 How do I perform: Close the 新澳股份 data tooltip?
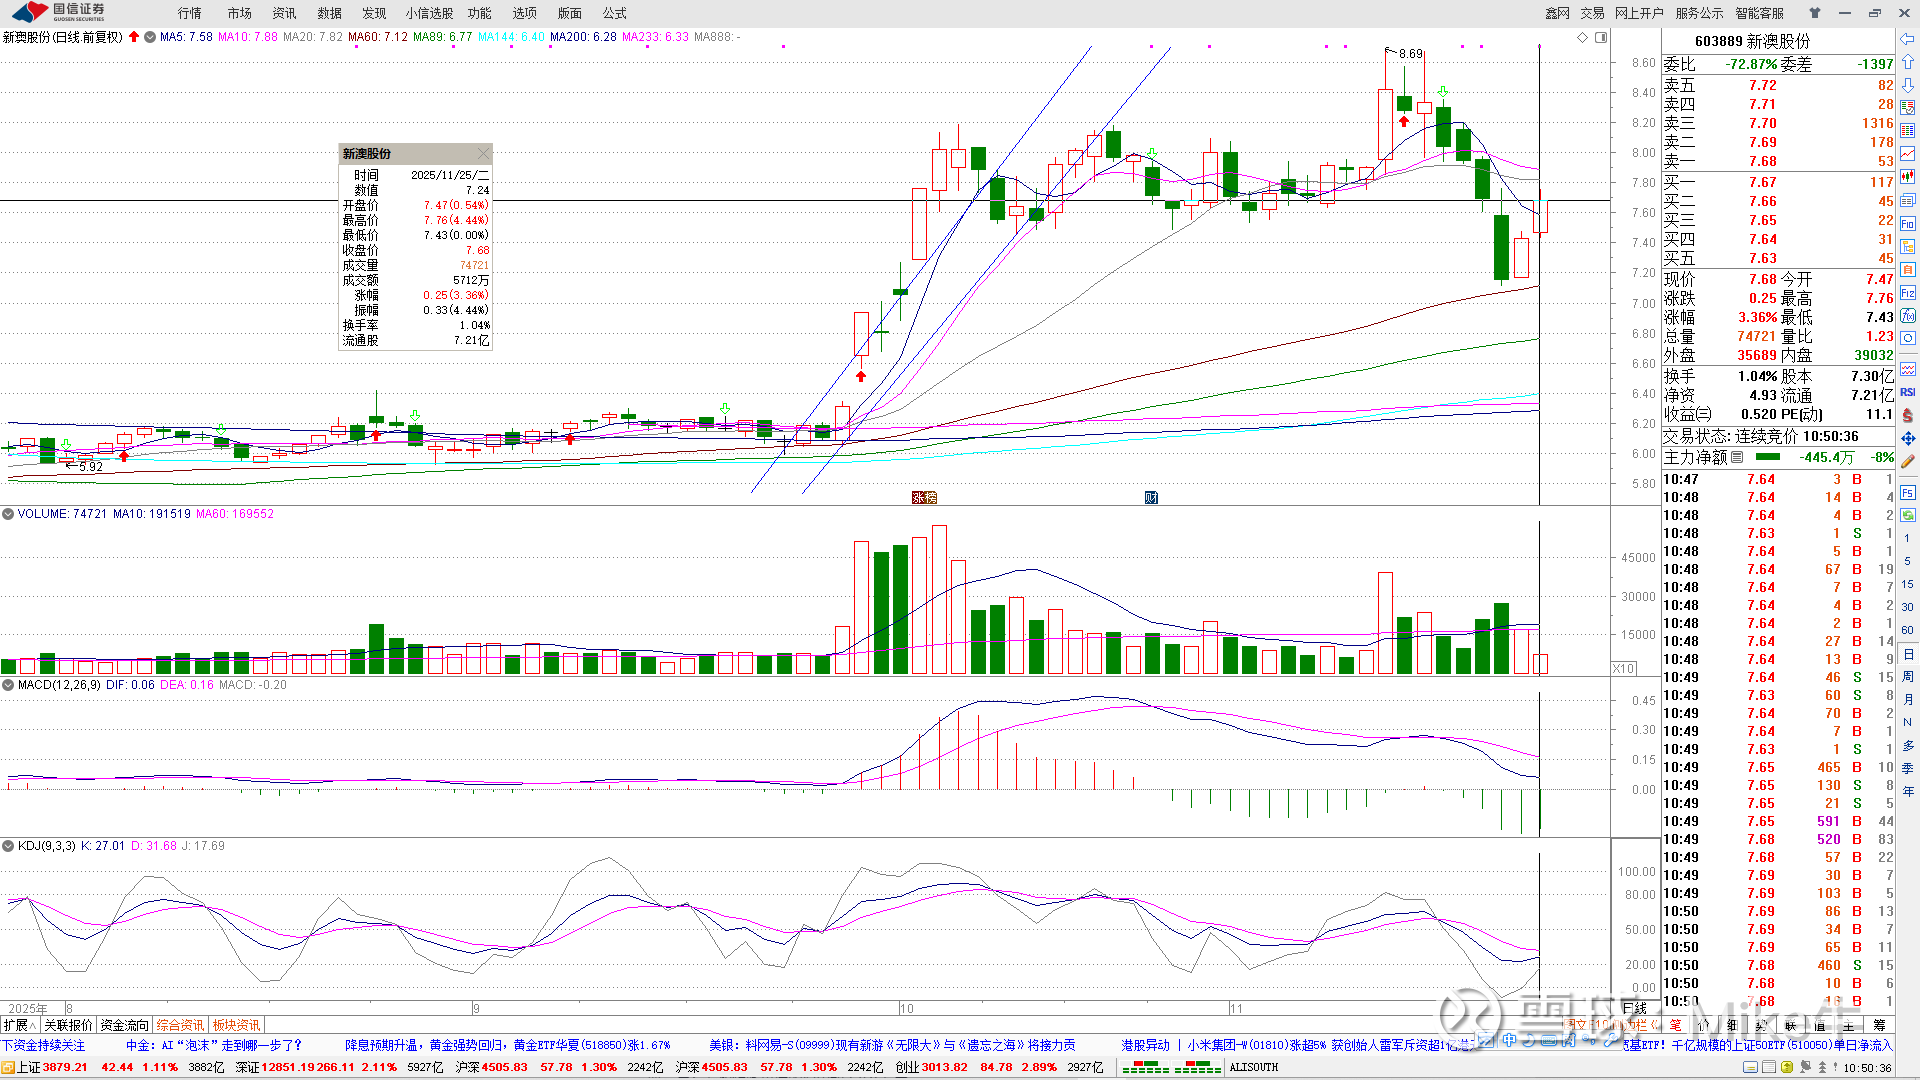coord(484,153)
